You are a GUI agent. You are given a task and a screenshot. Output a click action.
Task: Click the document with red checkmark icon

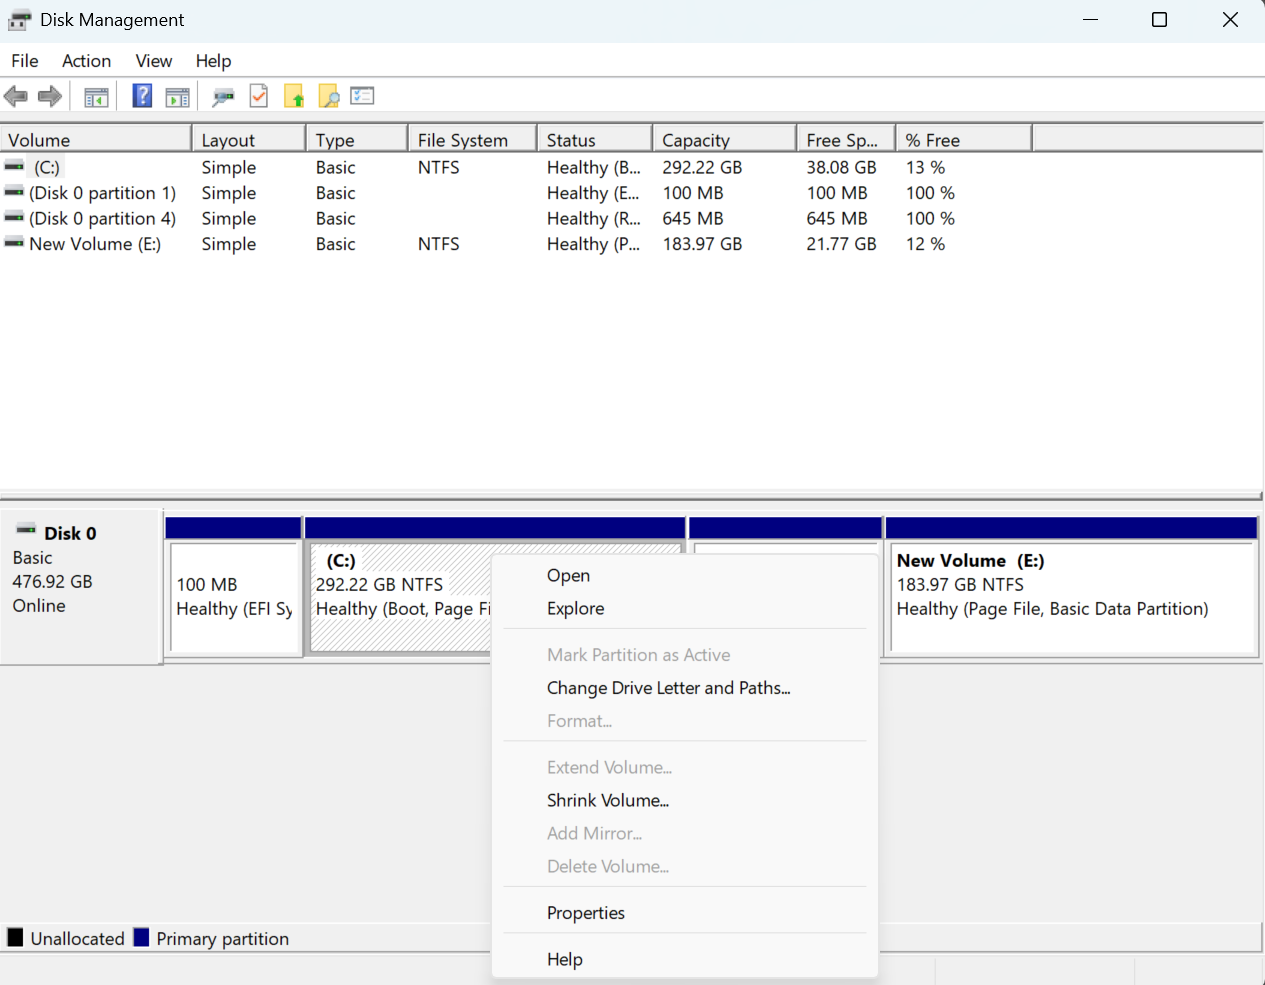click(259, 96)
